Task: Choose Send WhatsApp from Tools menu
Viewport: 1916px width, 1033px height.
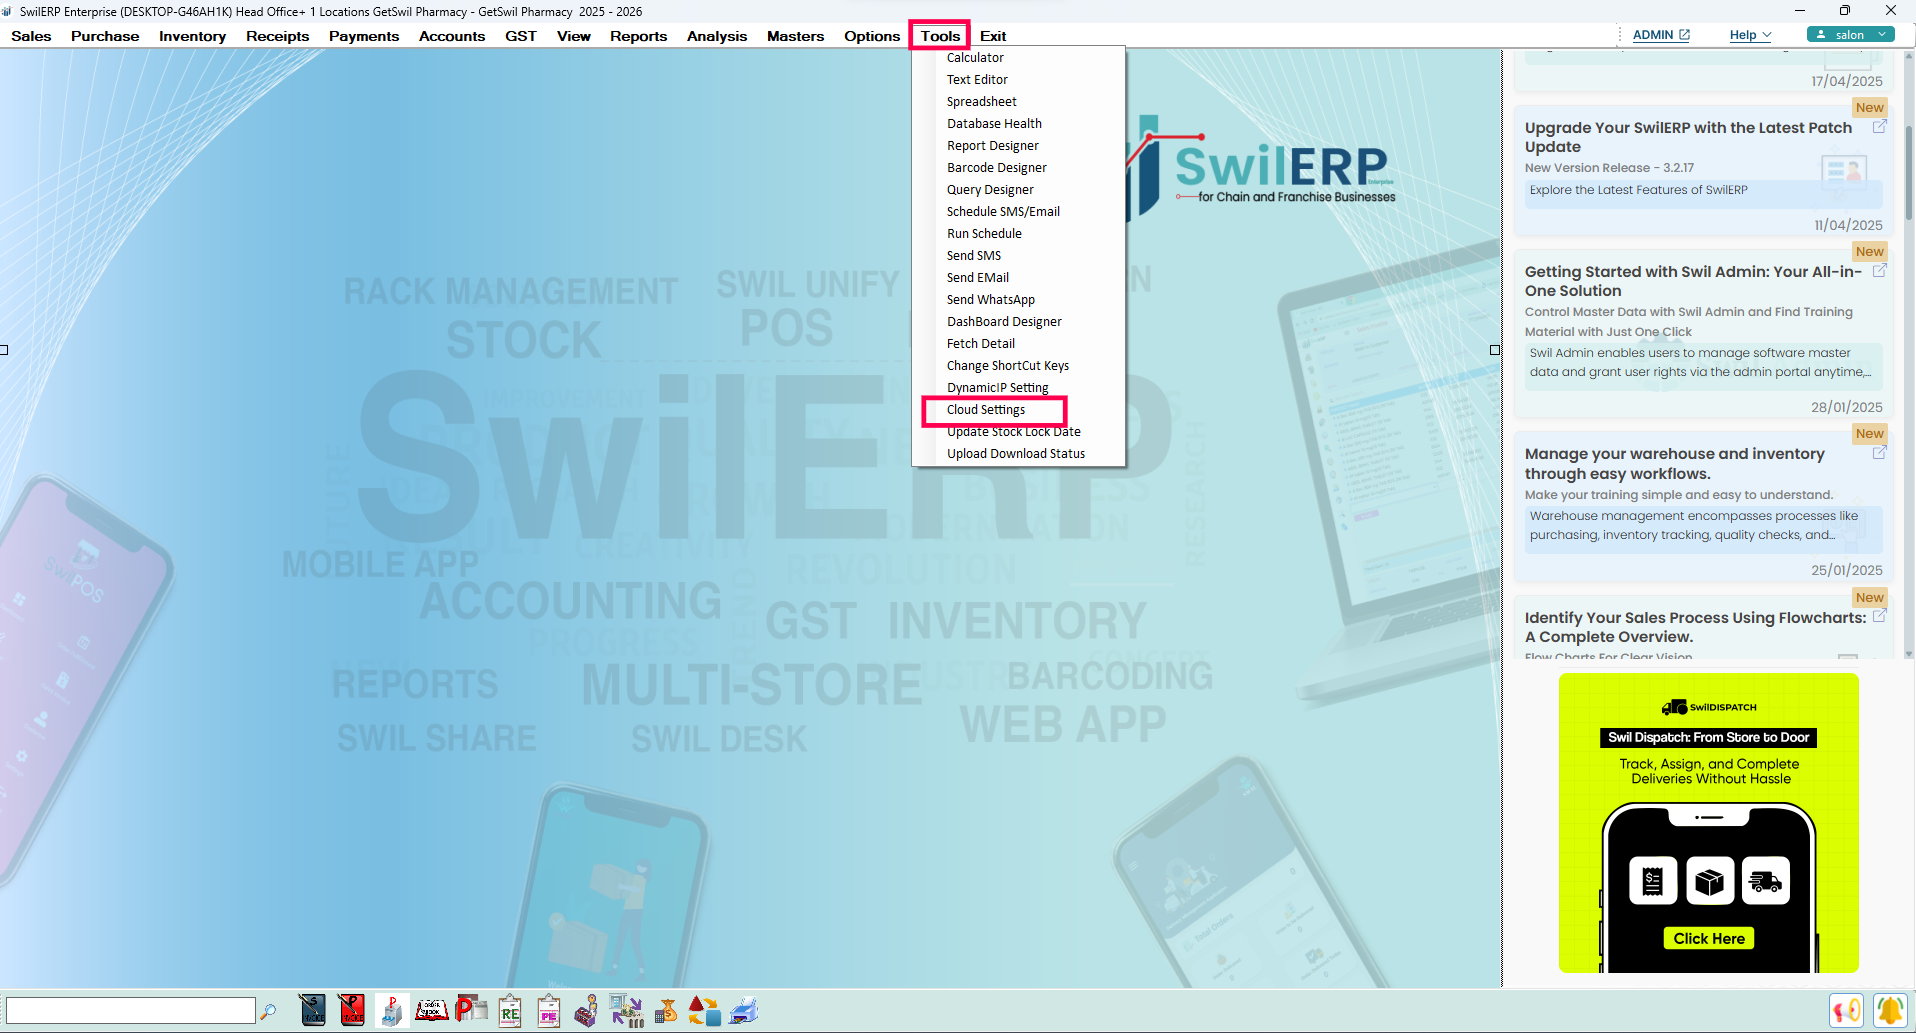Action: click(x=990, y=300)
